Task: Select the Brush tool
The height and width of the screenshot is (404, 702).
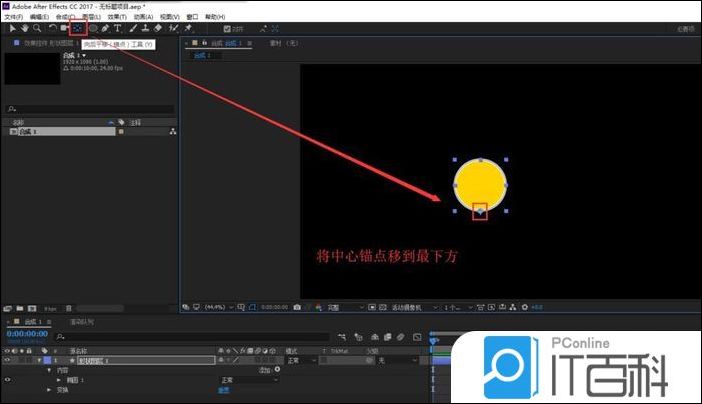Action: coord(133,28)
